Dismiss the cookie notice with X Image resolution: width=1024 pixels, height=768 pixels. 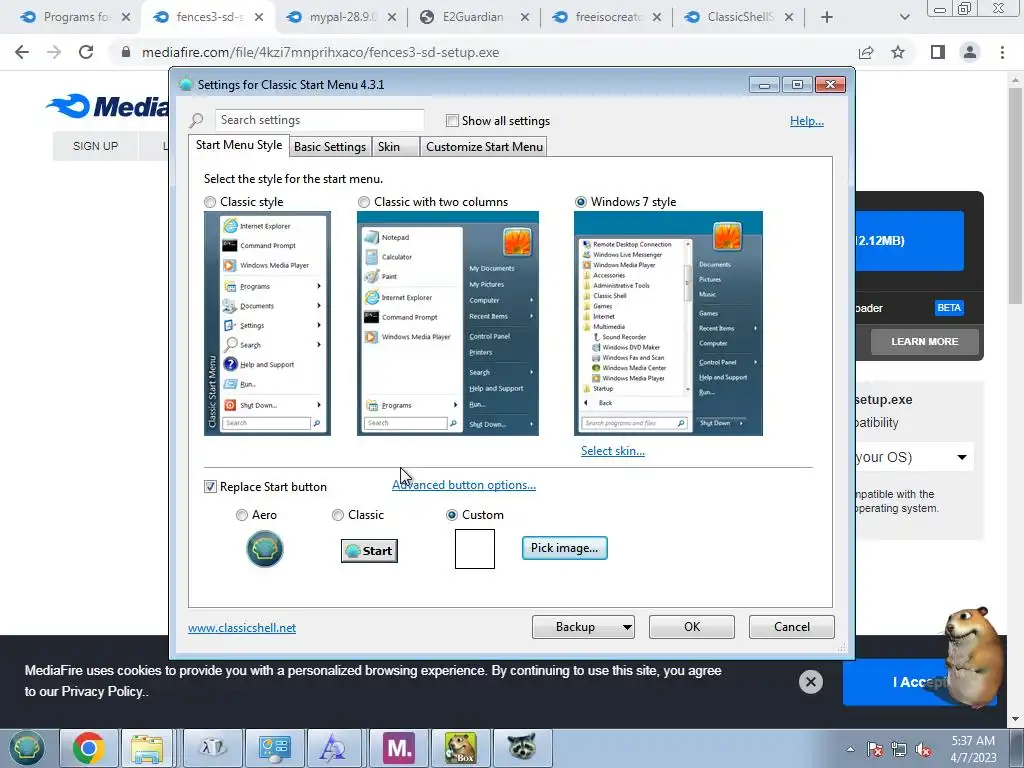[810, 682]
